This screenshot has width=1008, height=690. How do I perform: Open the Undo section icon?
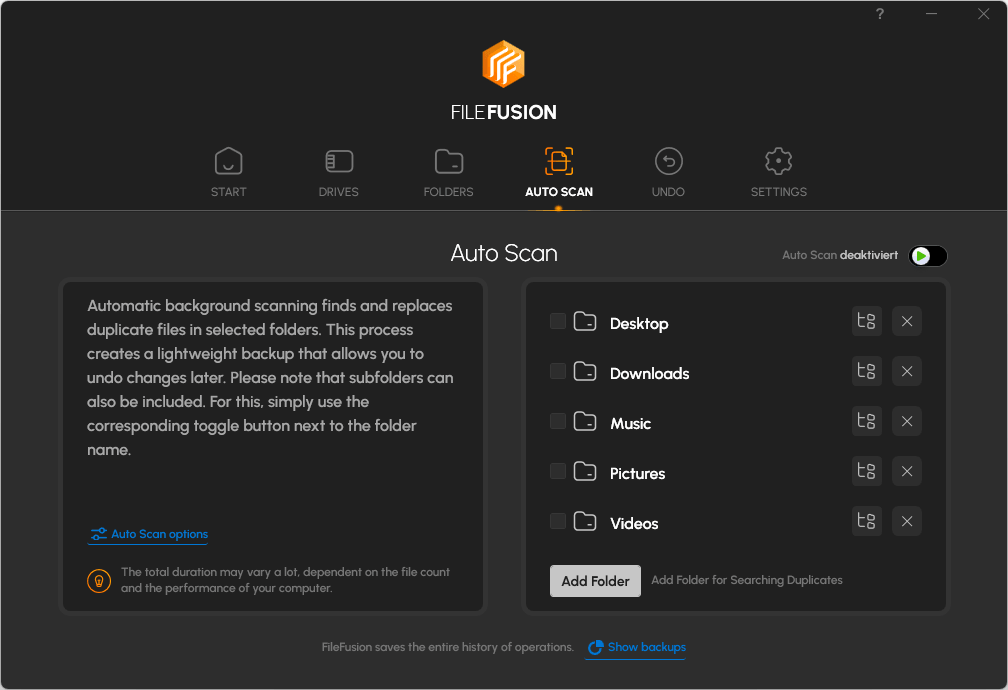[668, 161]
